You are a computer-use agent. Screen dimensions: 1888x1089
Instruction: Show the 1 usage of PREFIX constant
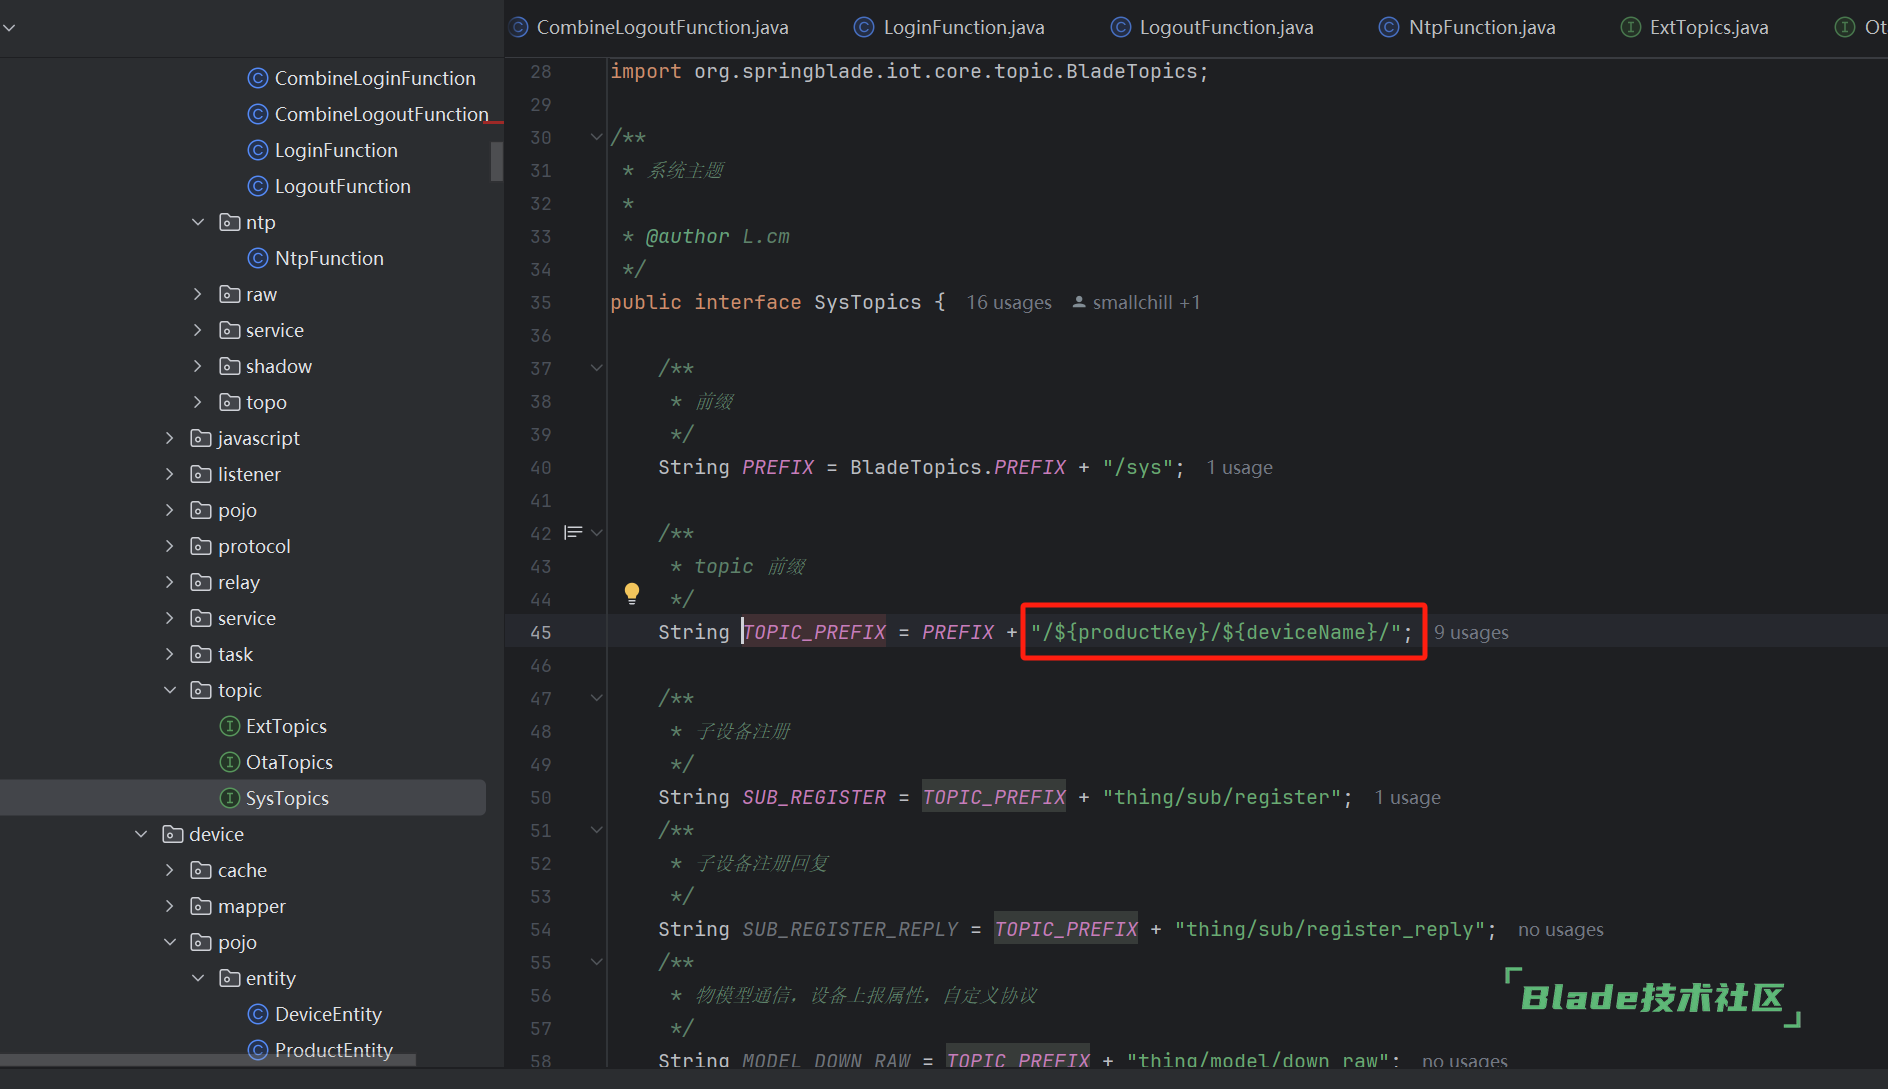pyautogui.click(x=1239, y=467)
